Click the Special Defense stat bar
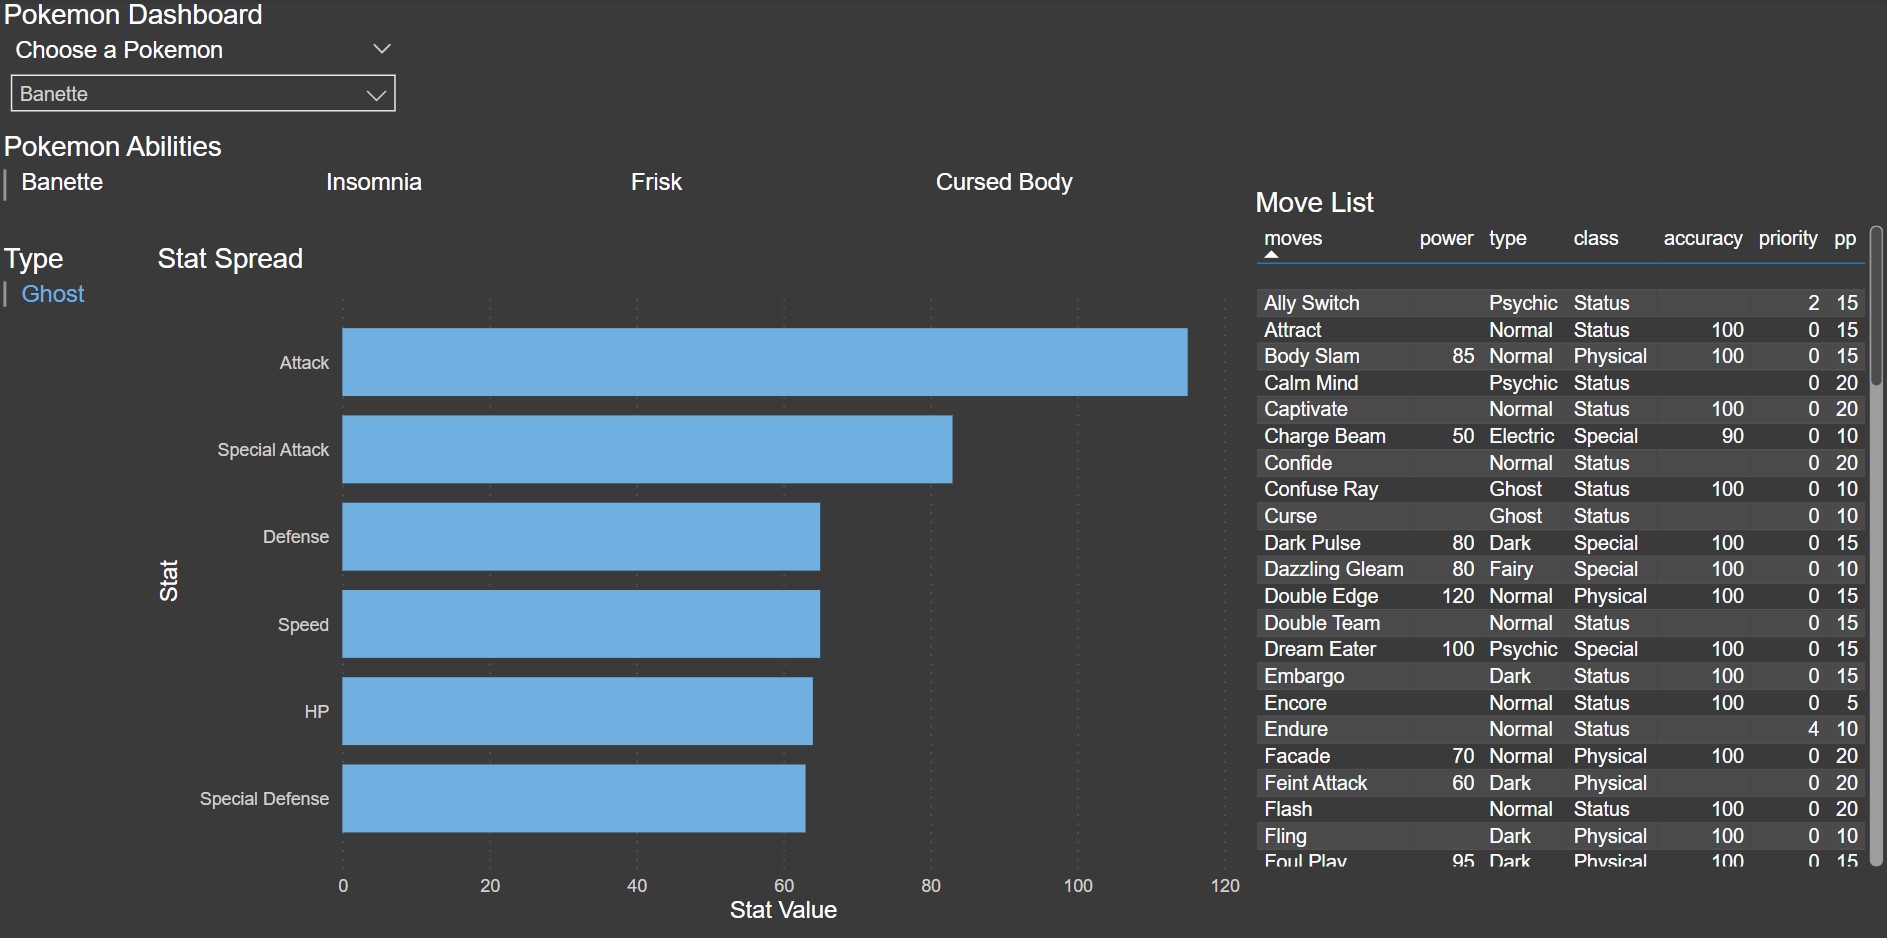The width and height of the screenshot is (1887, 938). tap(573, 798)
